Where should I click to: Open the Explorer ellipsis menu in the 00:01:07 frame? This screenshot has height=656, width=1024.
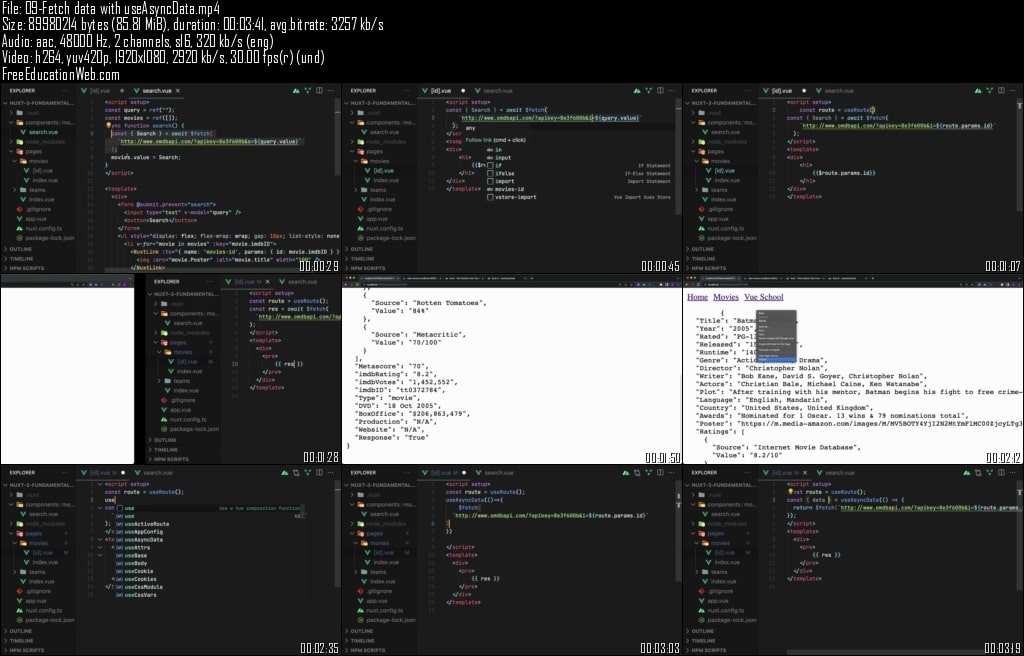point(746,91)
